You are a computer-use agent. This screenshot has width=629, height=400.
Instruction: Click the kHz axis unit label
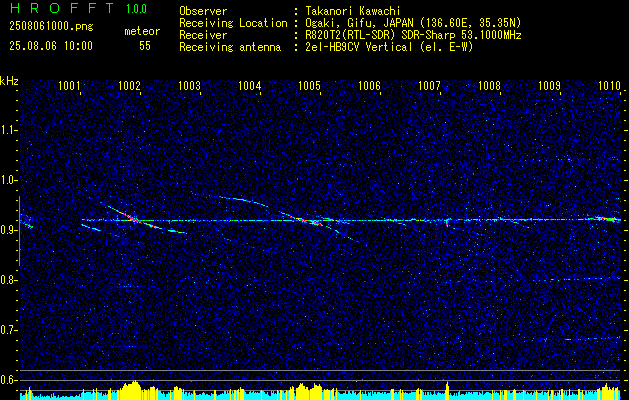pos(9,81)
